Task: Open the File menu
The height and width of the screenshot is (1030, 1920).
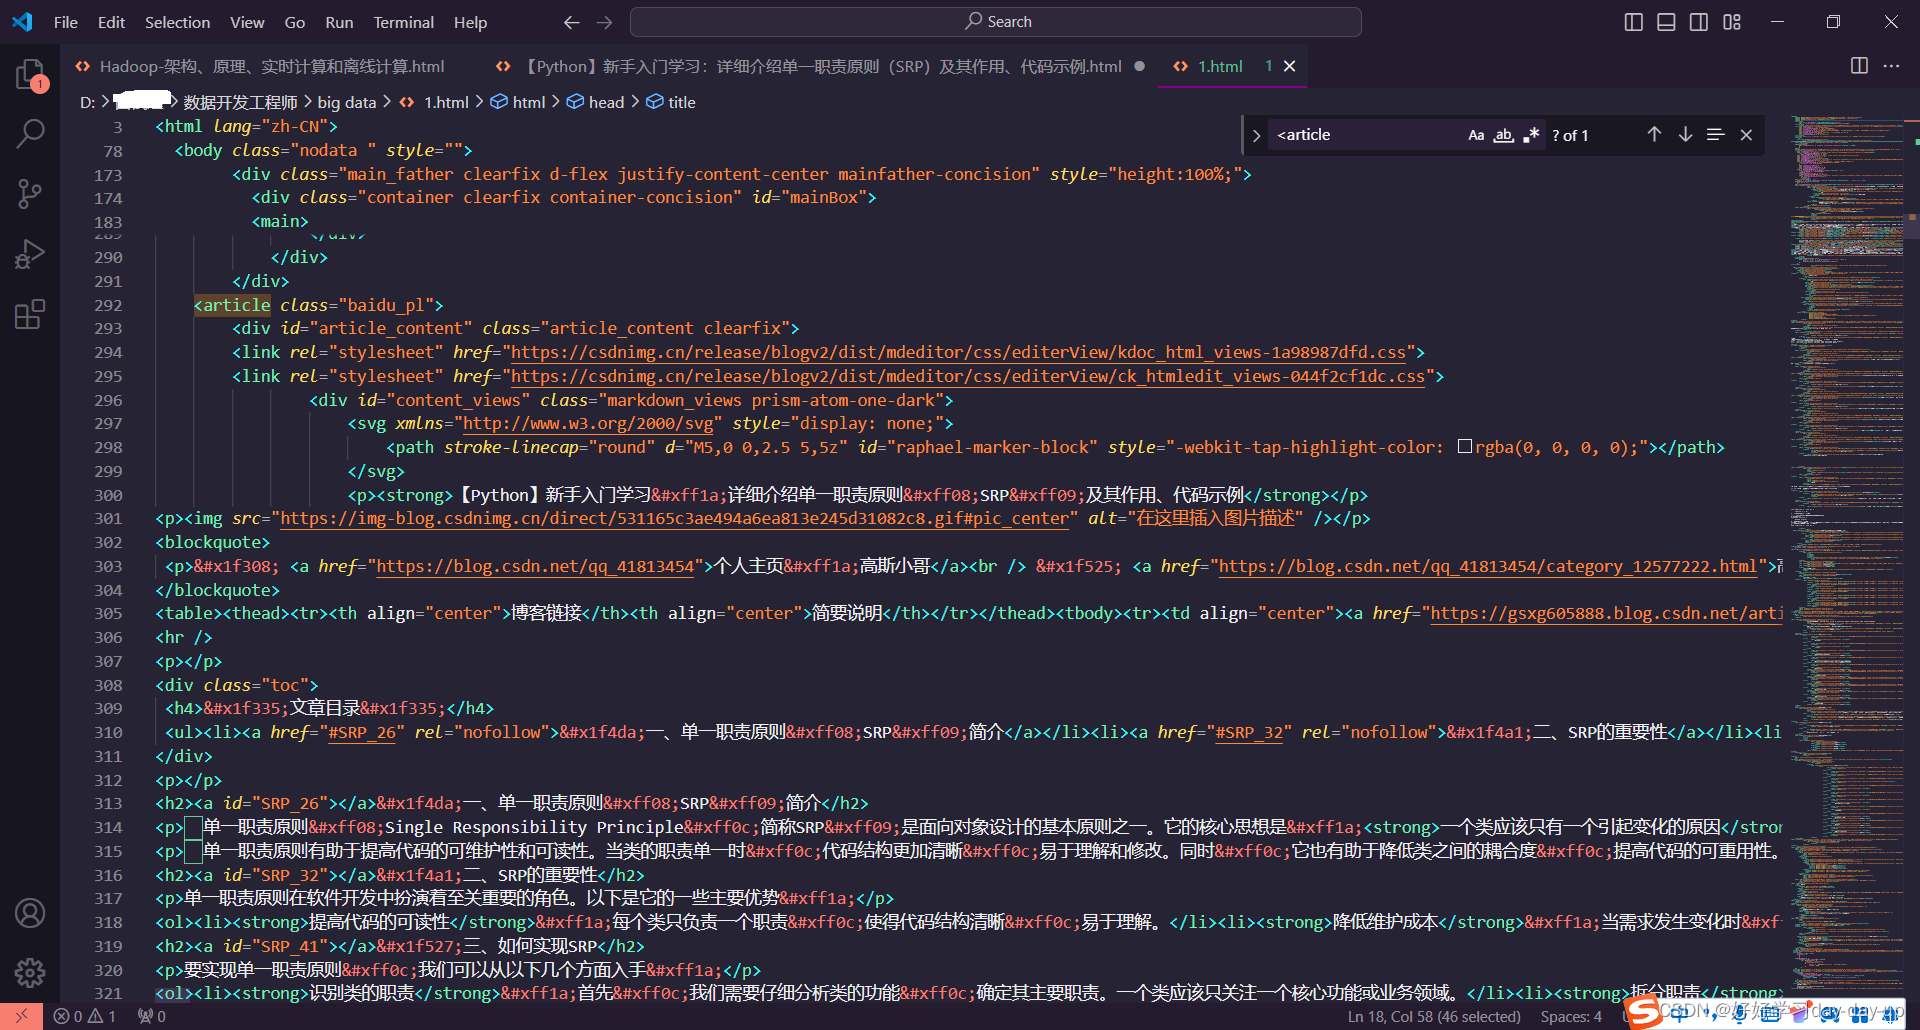Action: pos(66,22)
